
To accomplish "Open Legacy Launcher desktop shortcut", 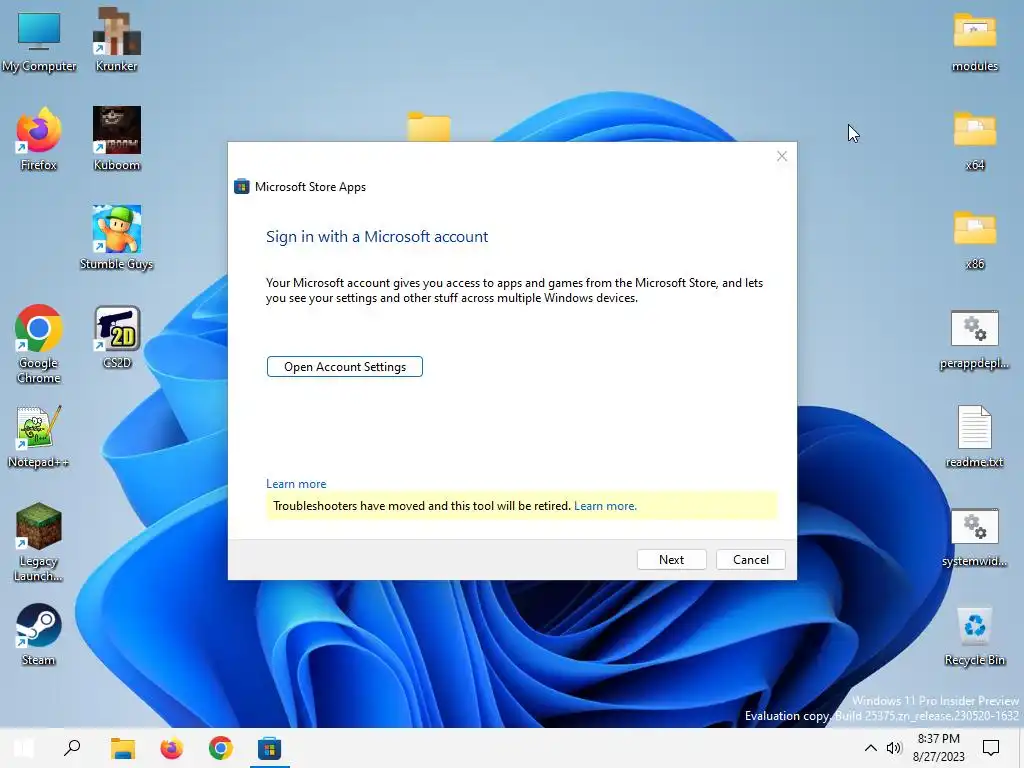I will [x=39, y=543].
